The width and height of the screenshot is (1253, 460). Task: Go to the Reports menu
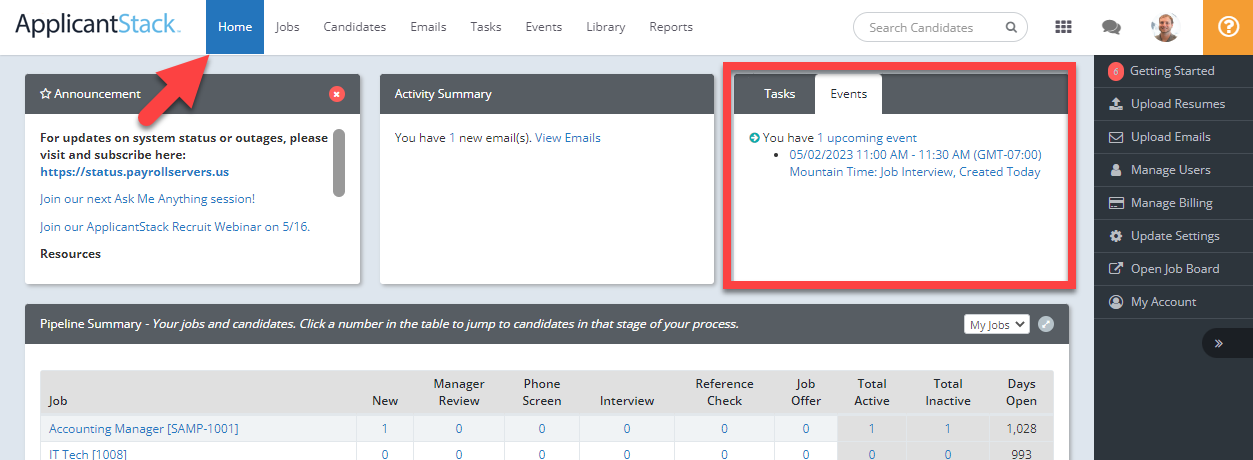pos(670,27)
